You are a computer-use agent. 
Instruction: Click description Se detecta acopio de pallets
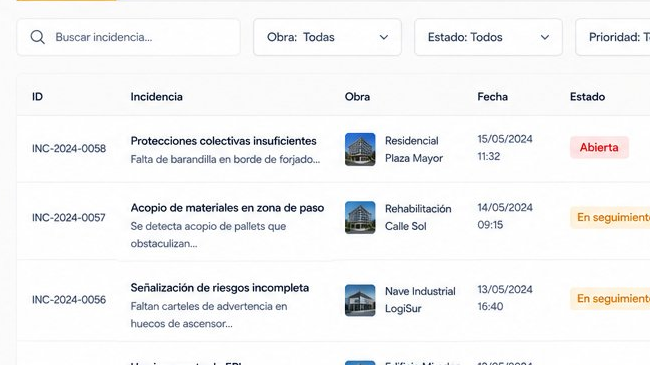208,235
